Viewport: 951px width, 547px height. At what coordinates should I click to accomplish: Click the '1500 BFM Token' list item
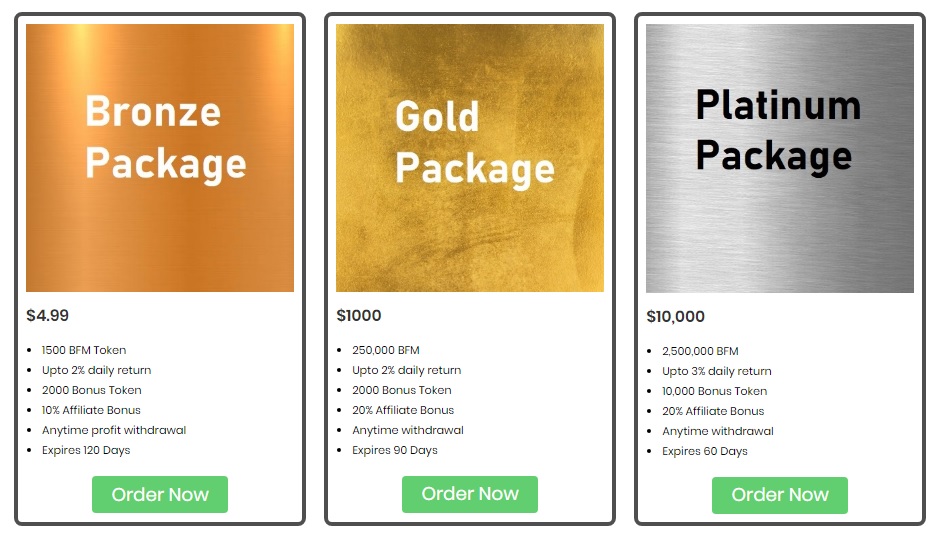pyautogui.click(x=84, y=350)
